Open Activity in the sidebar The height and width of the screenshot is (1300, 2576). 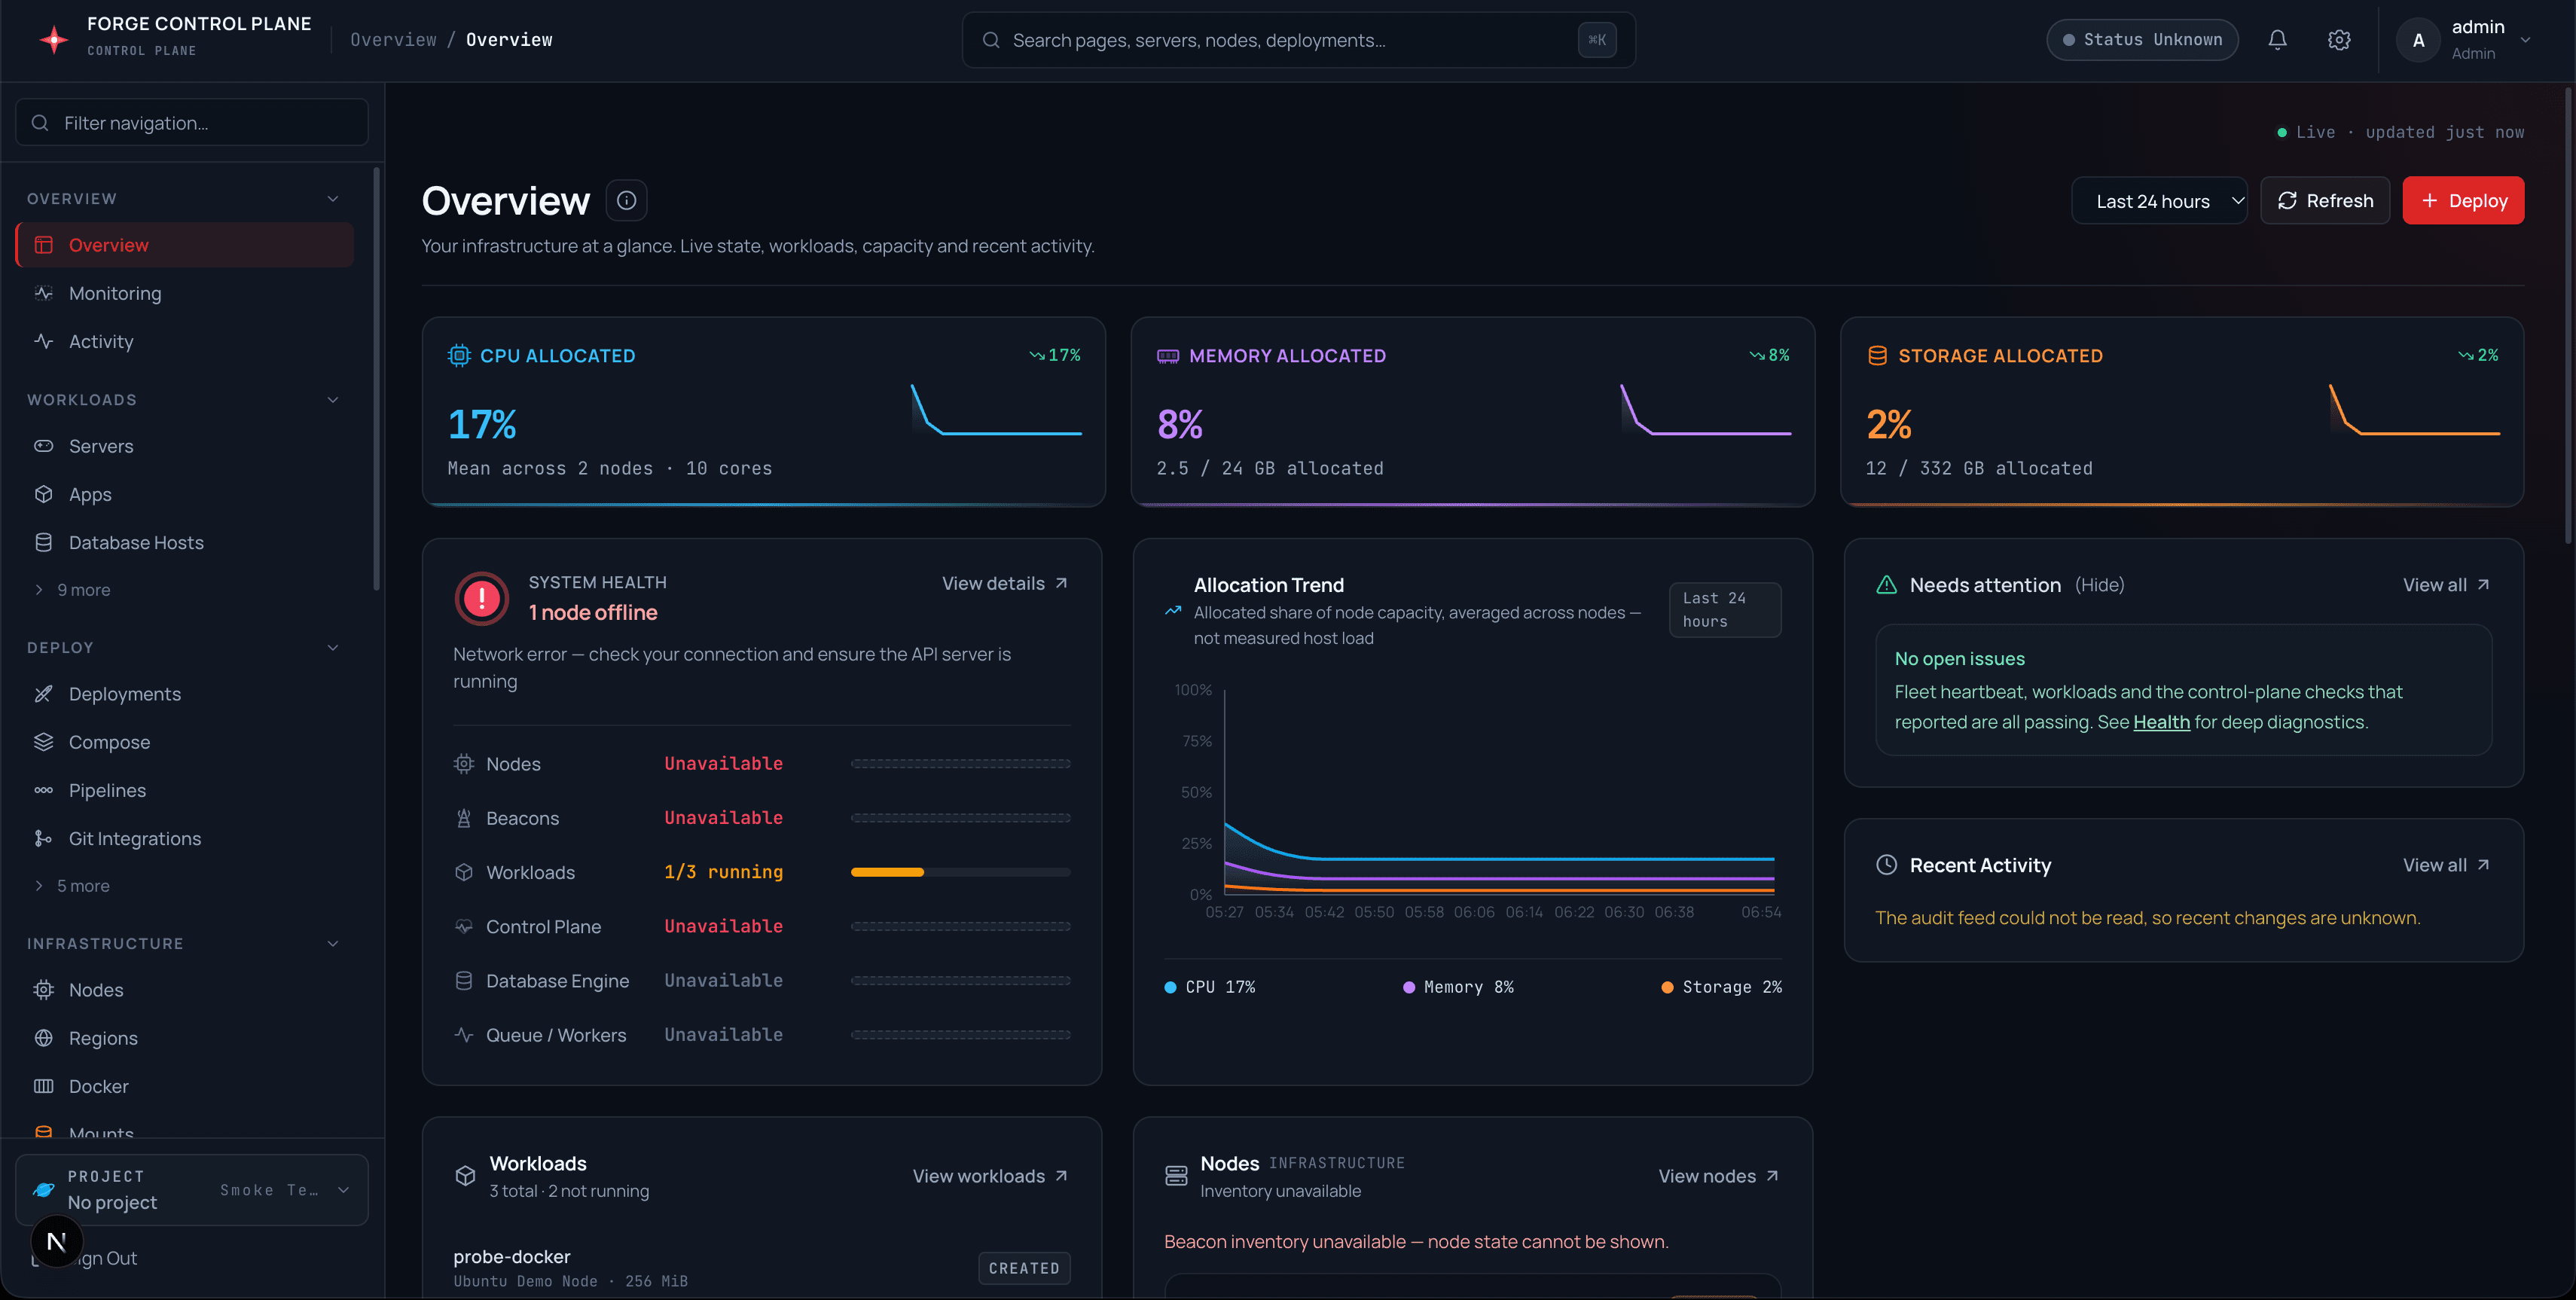click(185, 341)
